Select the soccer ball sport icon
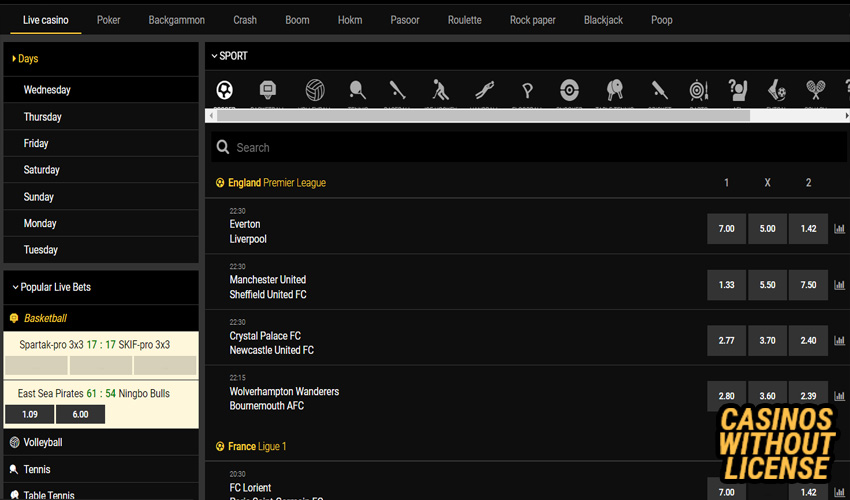Image resolution: width=850 pixels, height=500 pixels. [225, 90]
